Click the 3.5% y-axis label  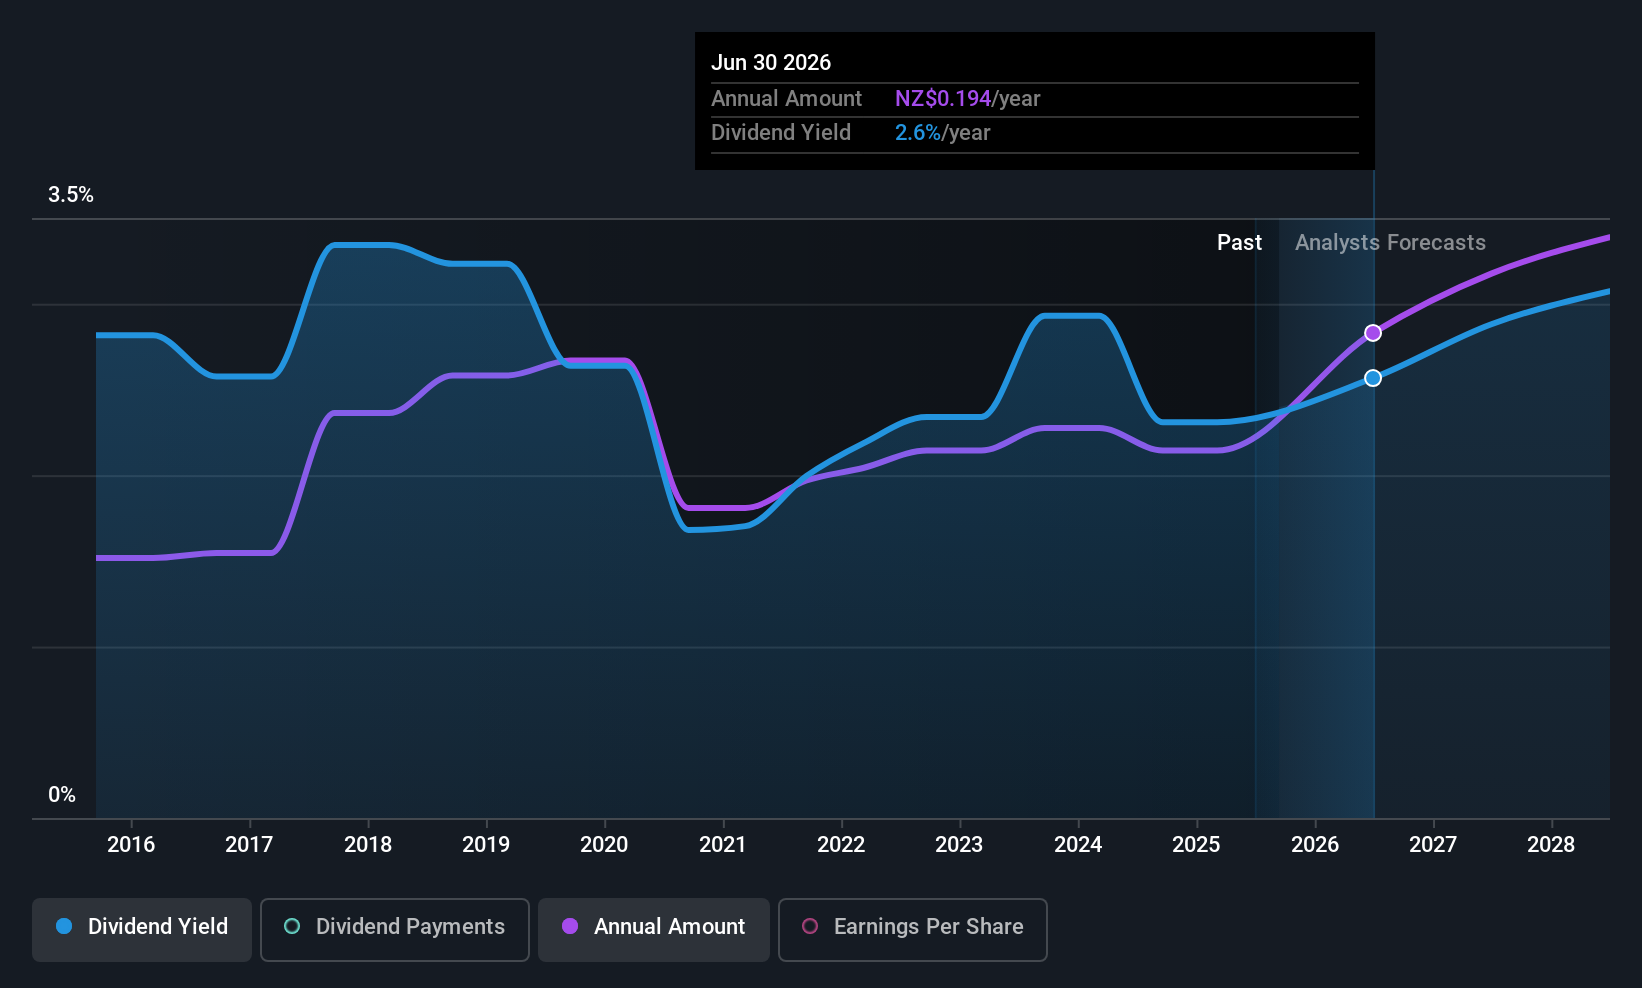(71, 195)
